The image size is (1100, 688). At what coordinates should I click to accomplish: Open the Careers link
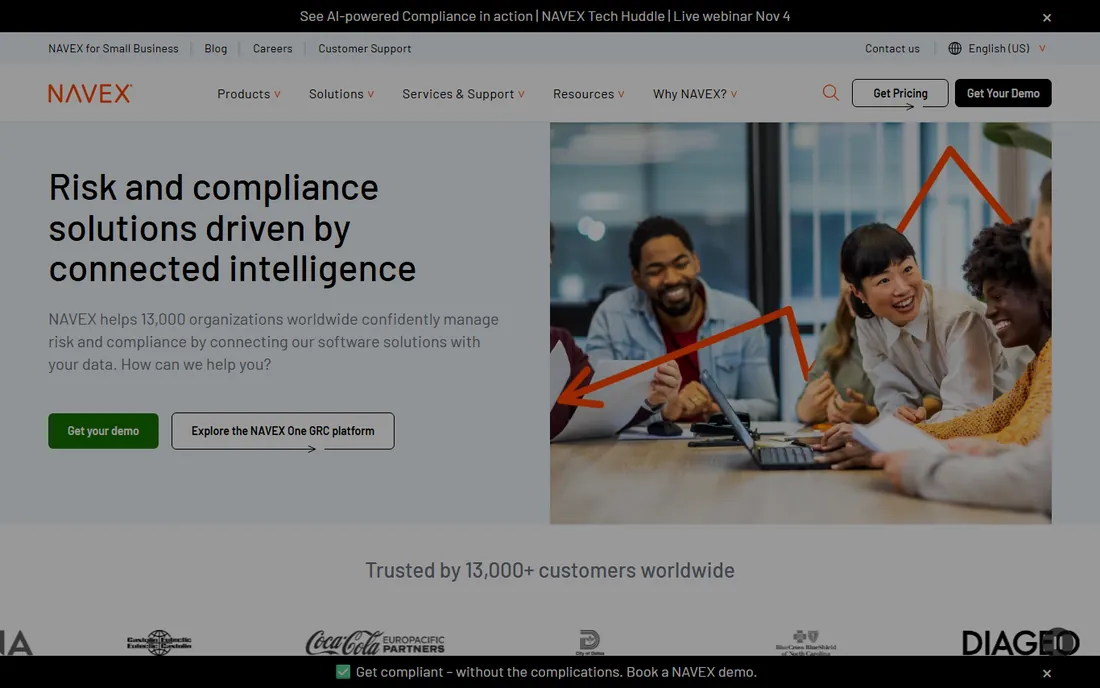(272, 48)
